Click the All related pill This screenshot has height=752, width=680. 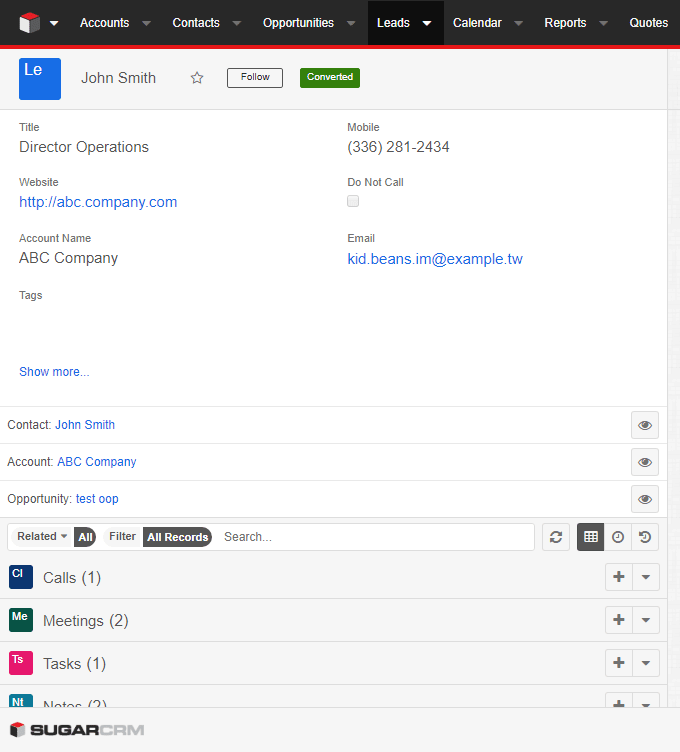[x=85, y=537]
